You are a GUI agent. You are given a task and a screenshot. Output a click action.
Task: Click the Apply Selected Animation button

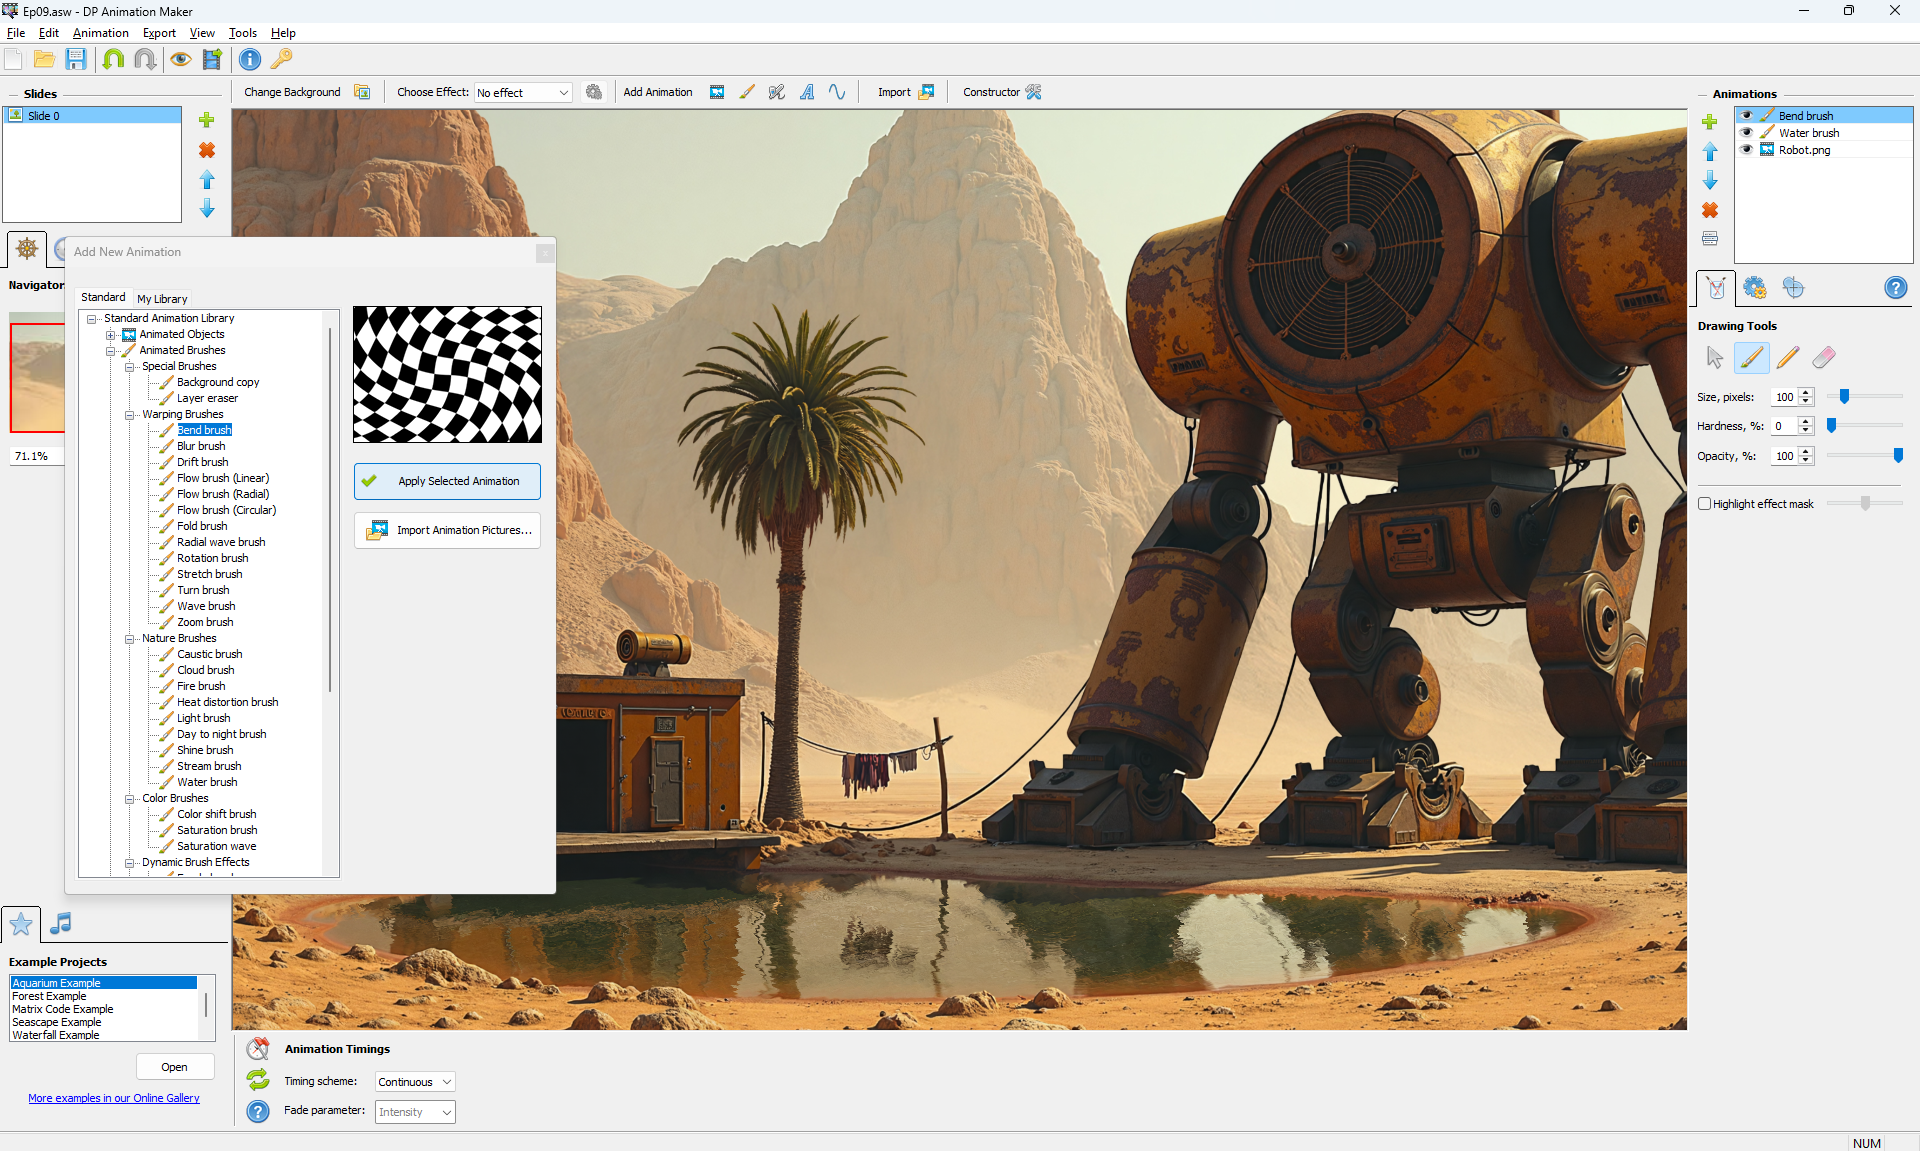447,481
